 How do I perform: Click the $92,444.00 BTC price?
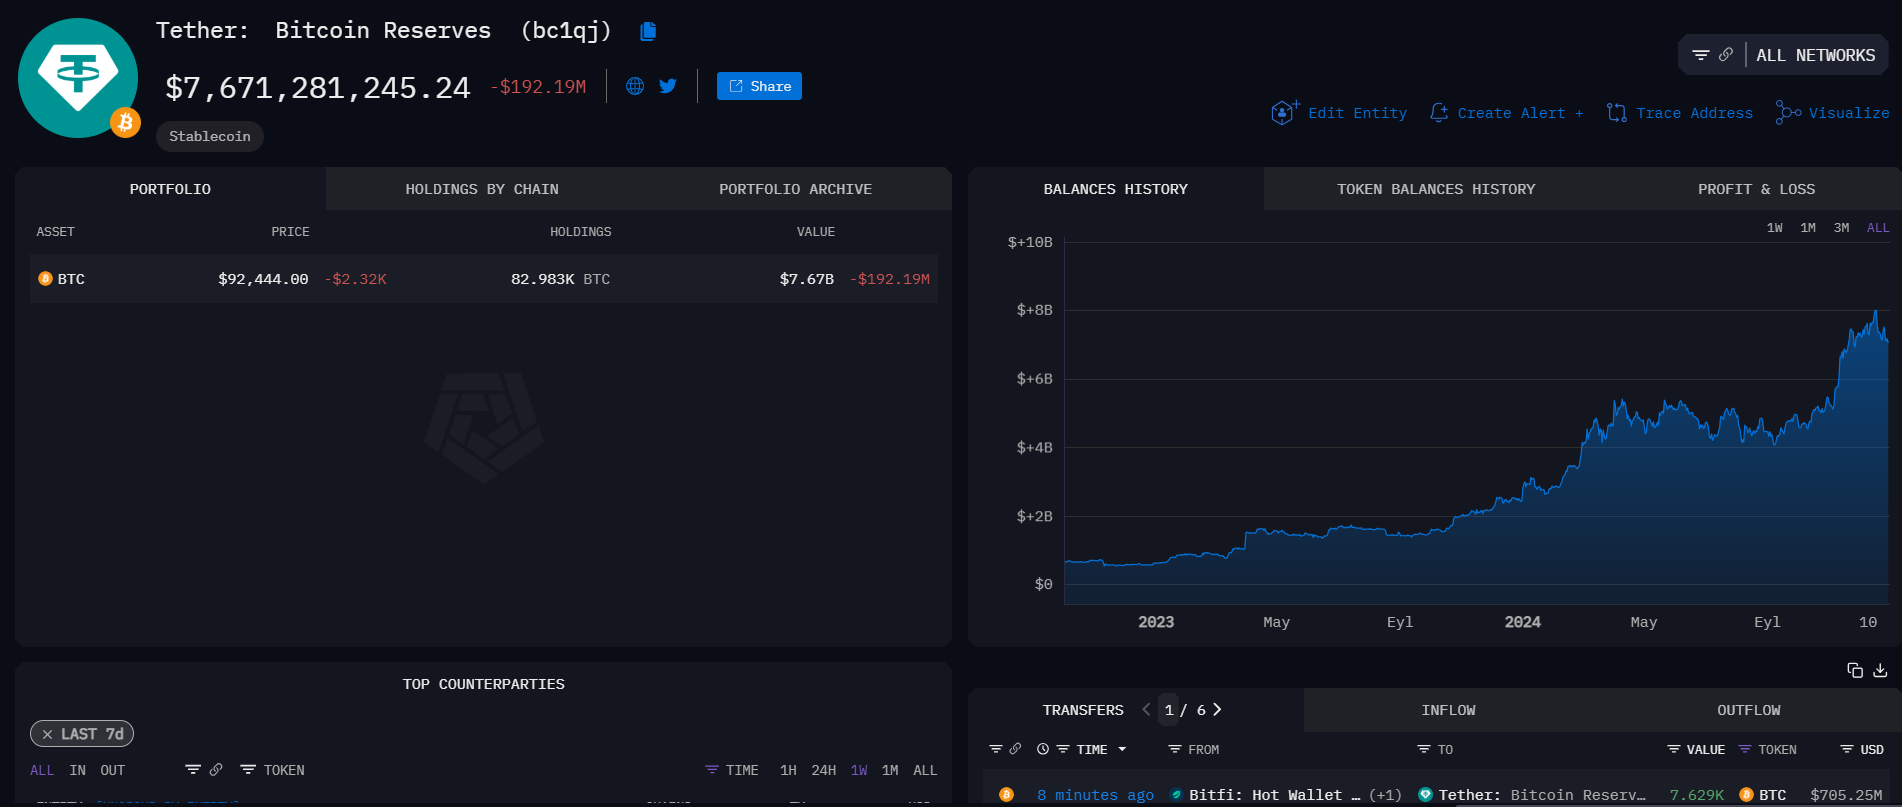263,279
